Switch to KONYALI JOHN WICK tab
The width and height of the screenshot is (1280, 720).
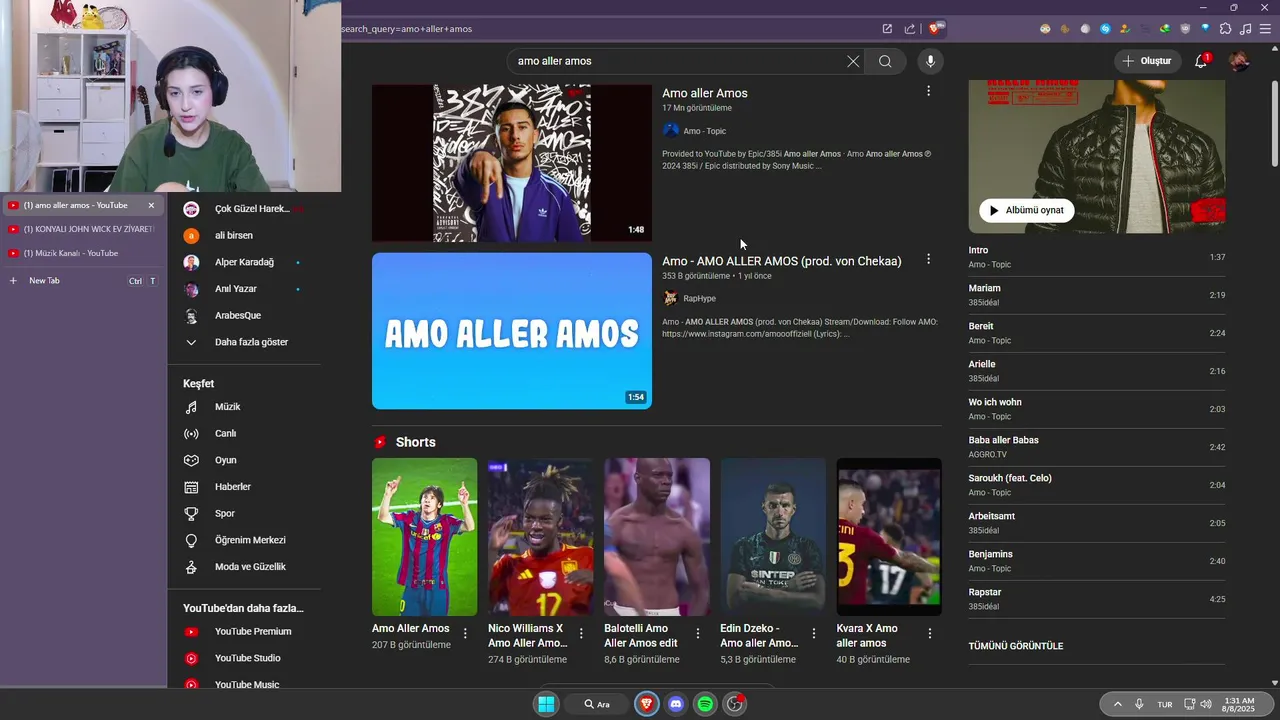(x=82, y=229)
